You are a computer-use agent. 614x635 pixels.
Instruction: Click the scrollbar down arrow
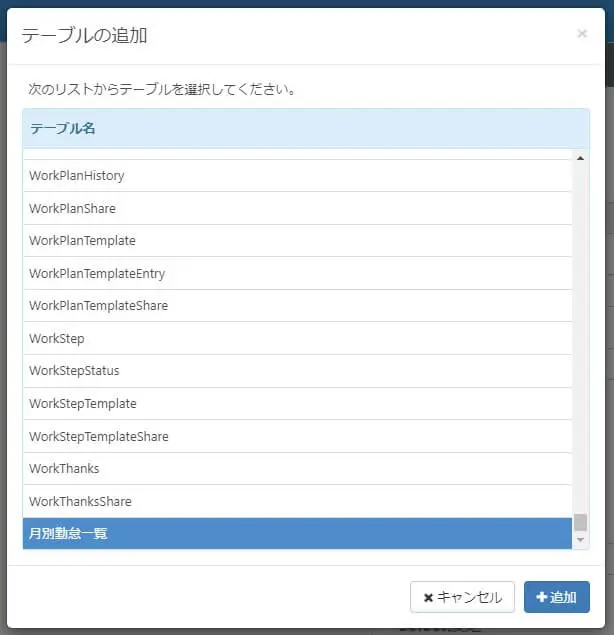pyautogui.click(x=580, y=540)
